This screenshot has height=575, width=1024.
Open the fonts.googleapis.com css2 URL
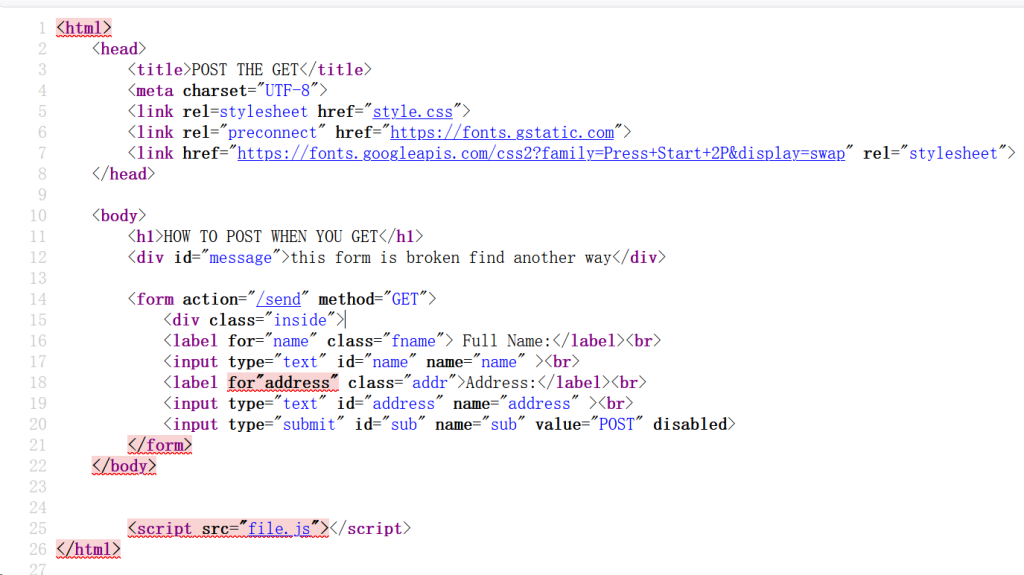click(x=541, y=153)
